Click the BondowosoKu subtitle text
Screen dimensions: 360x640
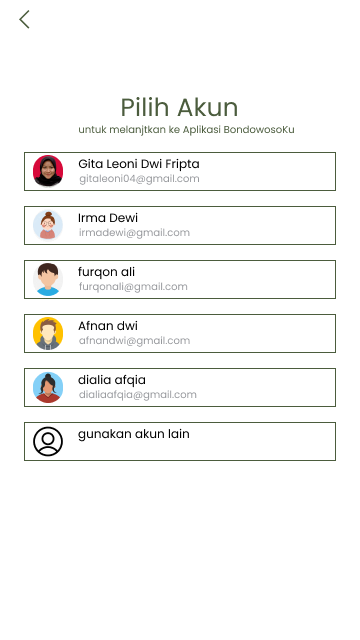coord(187,129)
